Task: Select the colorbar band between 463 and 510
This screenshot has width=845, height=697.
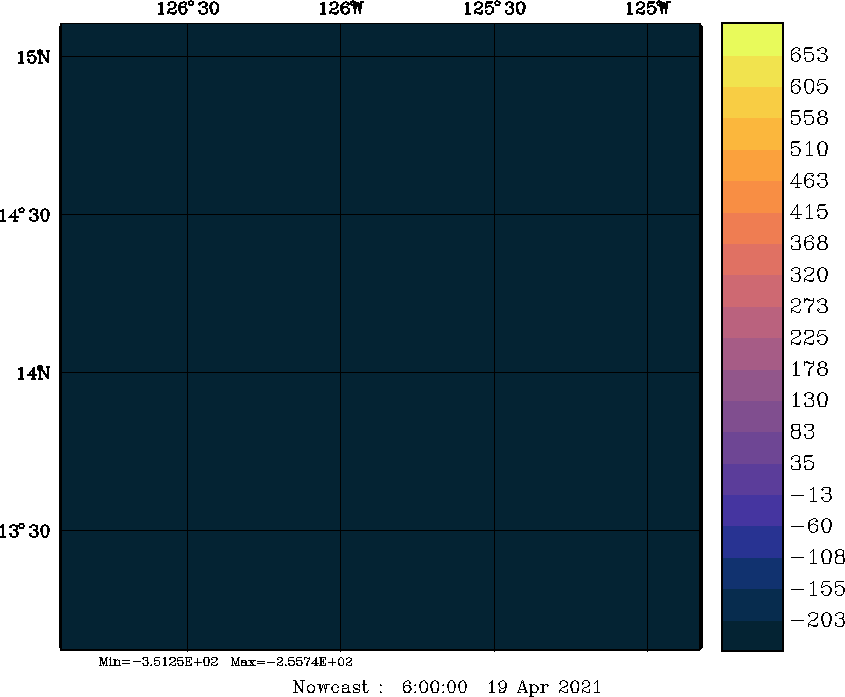Action: point(751,165)
